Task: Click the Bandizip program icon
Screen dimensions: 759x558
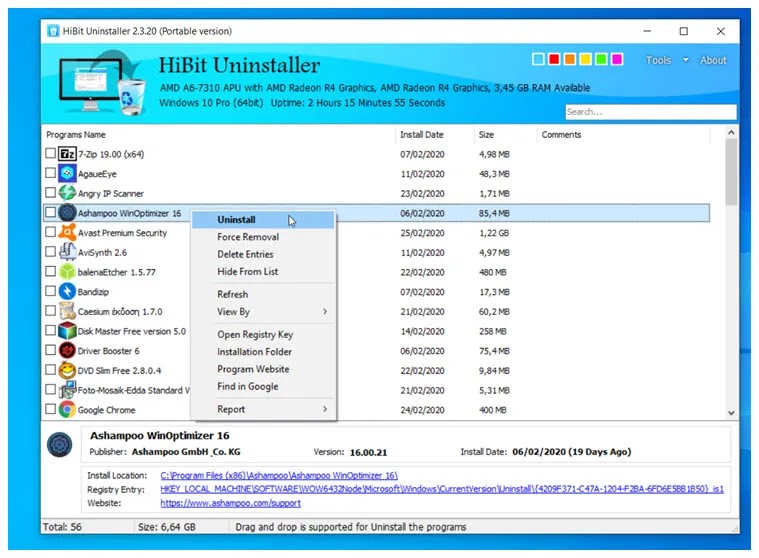Action: 67,291
